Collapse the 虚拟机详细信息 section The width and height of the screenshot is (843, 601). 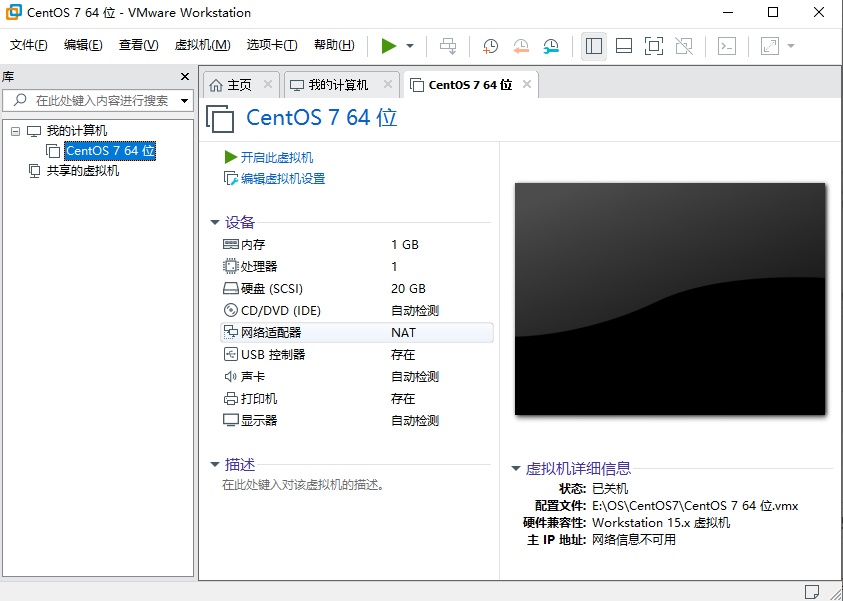(x=516, y=469)
